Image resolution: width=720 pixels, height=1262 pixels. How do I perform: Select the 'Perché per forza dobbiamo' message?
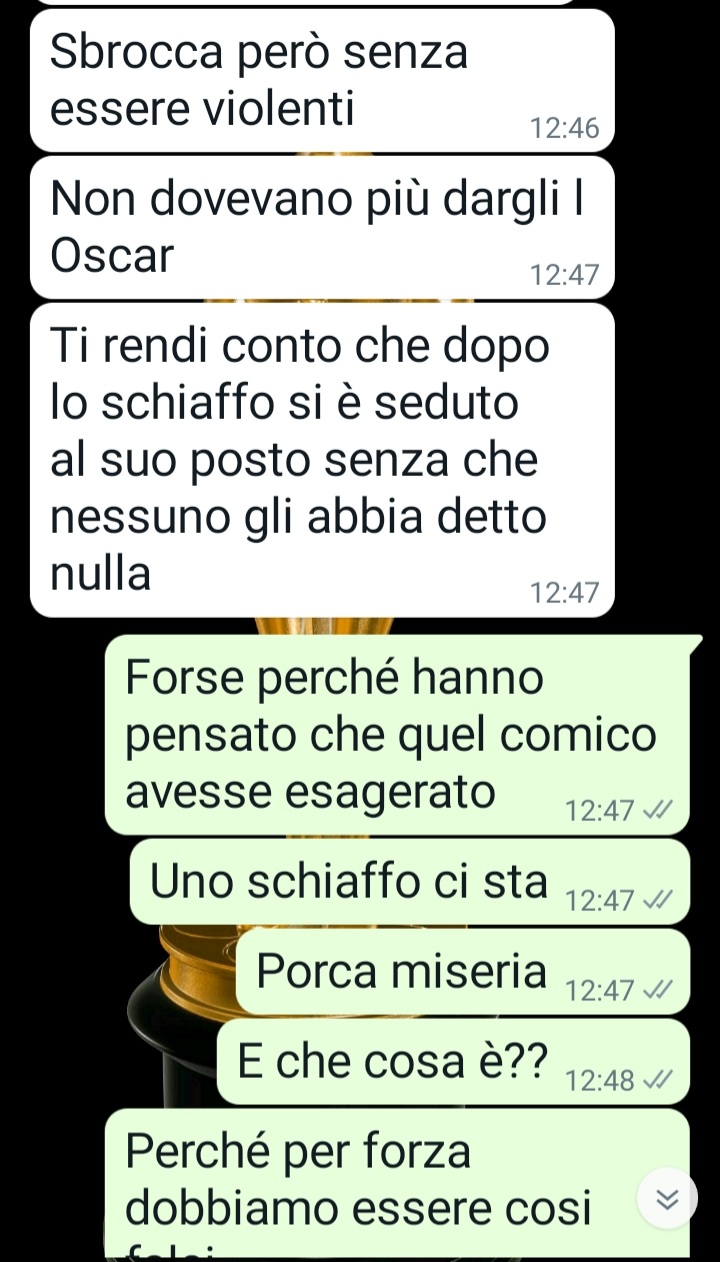tap(397, 1183)
